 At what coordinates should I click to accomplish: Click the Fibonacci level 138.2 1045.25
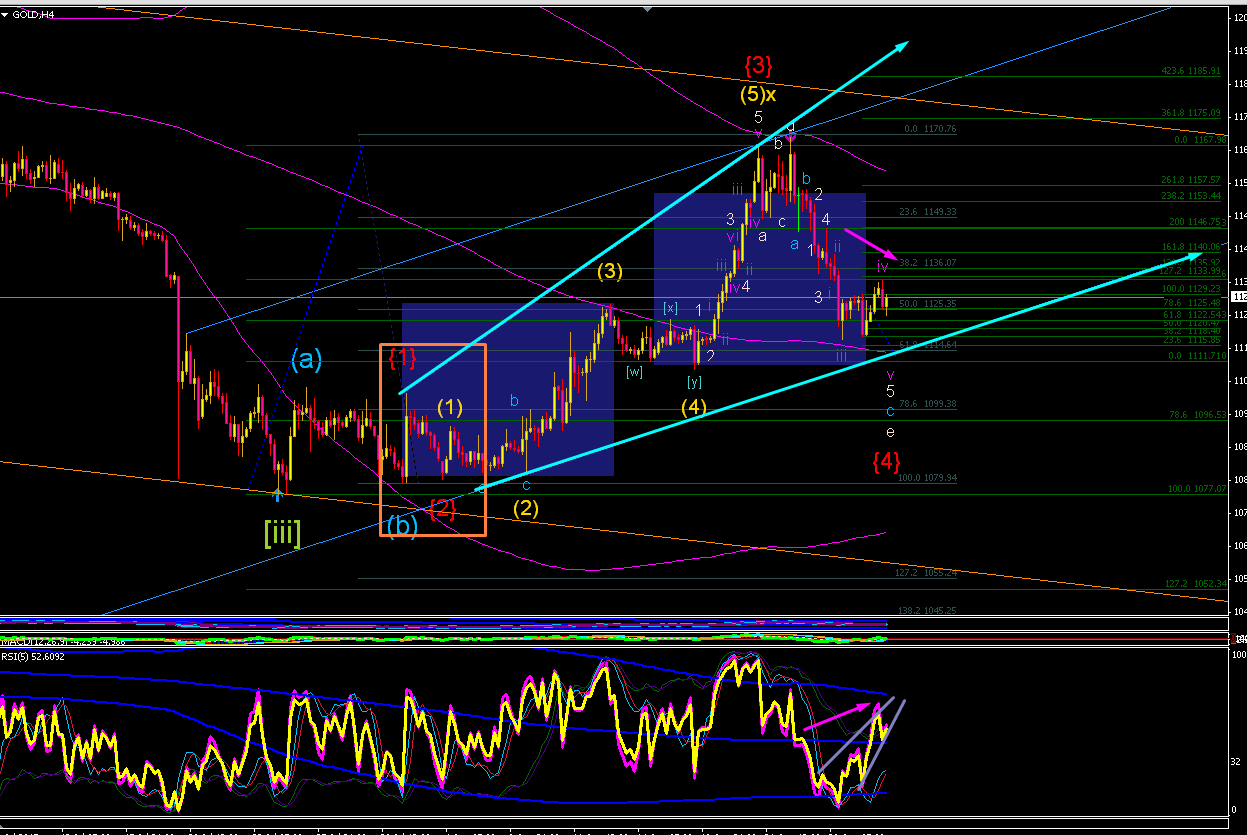(926, 610)
